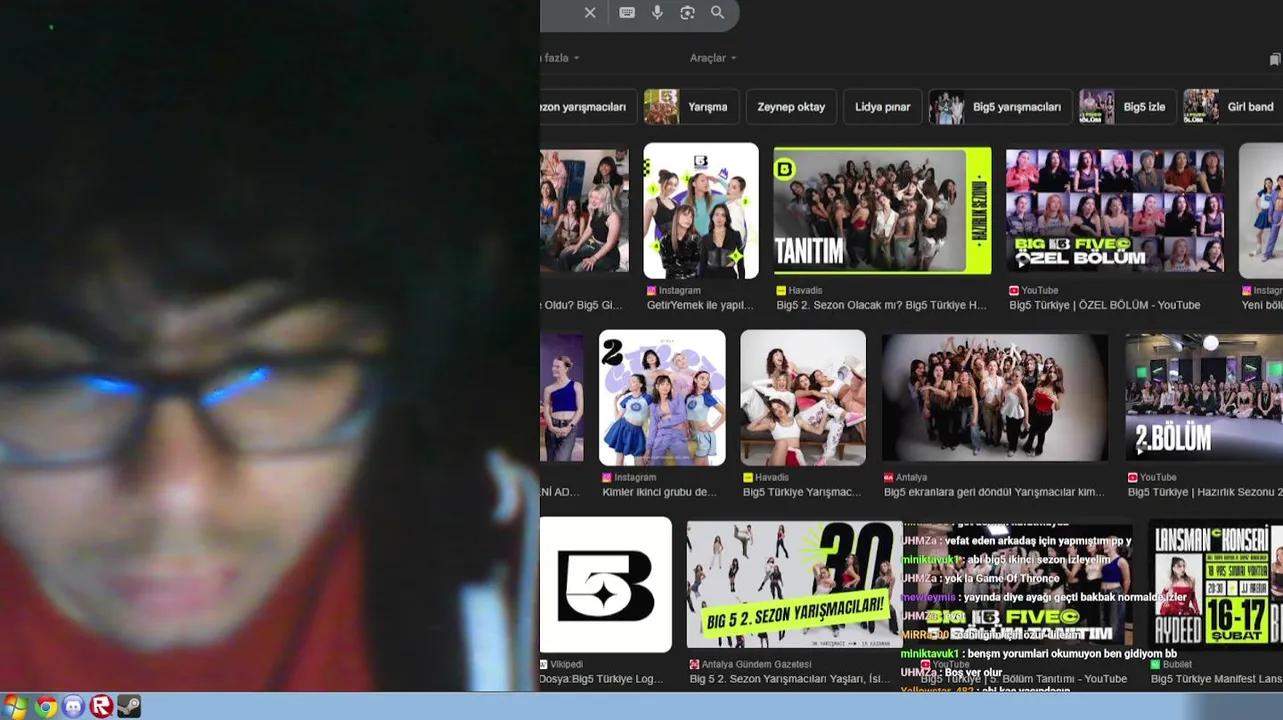Select the 'Yarışma' filter chip

(691, 107)
